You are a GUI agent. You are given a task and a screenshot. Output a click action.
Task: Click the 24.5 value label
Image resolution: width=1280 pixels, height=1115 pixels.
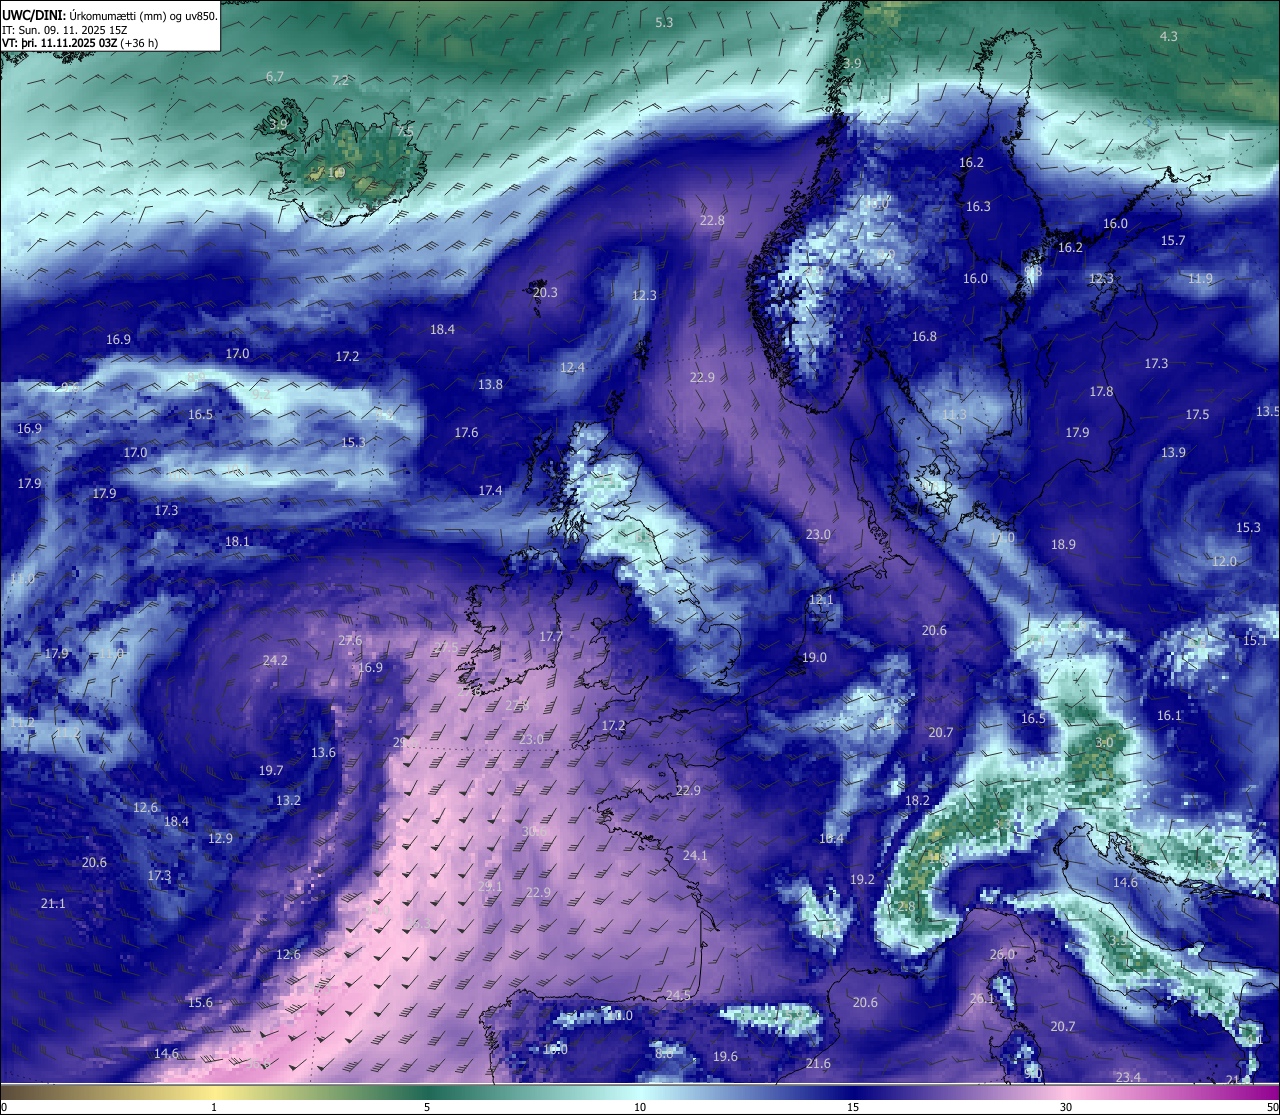[x=677, y=994]
